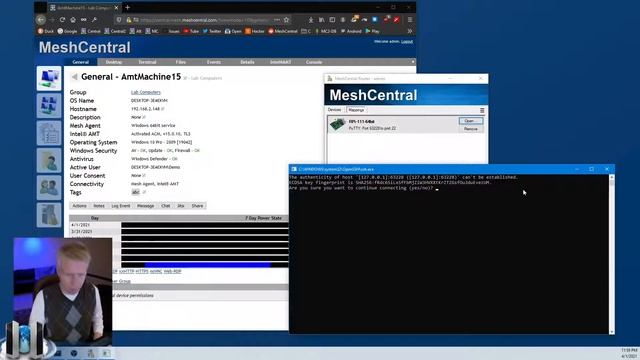Click the taskbar clock

[x=629, y=353]
